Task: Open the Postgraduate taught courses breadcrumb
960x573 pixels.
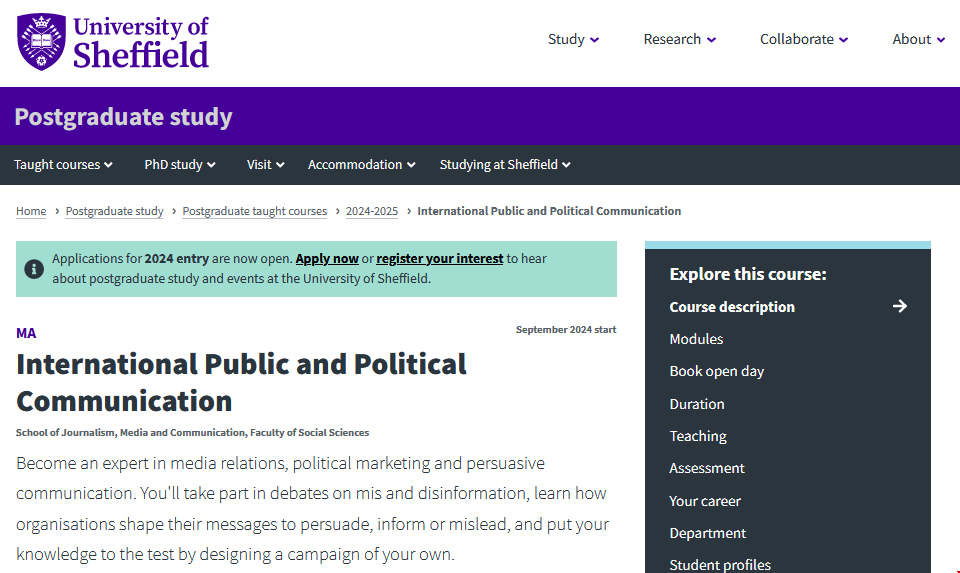Action: pyautogui.click(x=254, y=211)
